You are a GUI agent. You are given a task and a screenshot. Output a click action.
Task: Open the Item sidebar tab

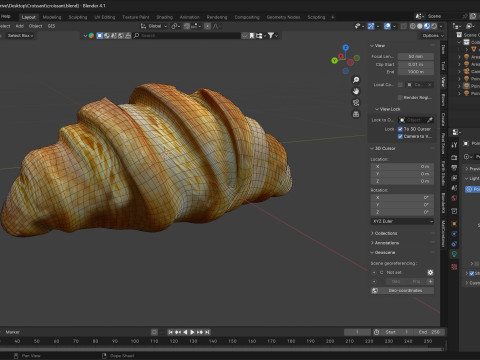443,50
